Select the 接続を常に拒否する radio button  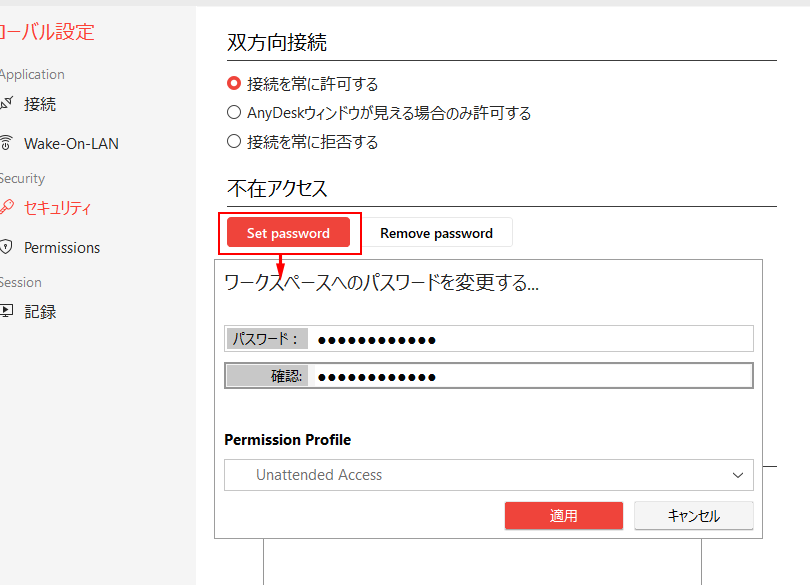click(x=234, y=142)
